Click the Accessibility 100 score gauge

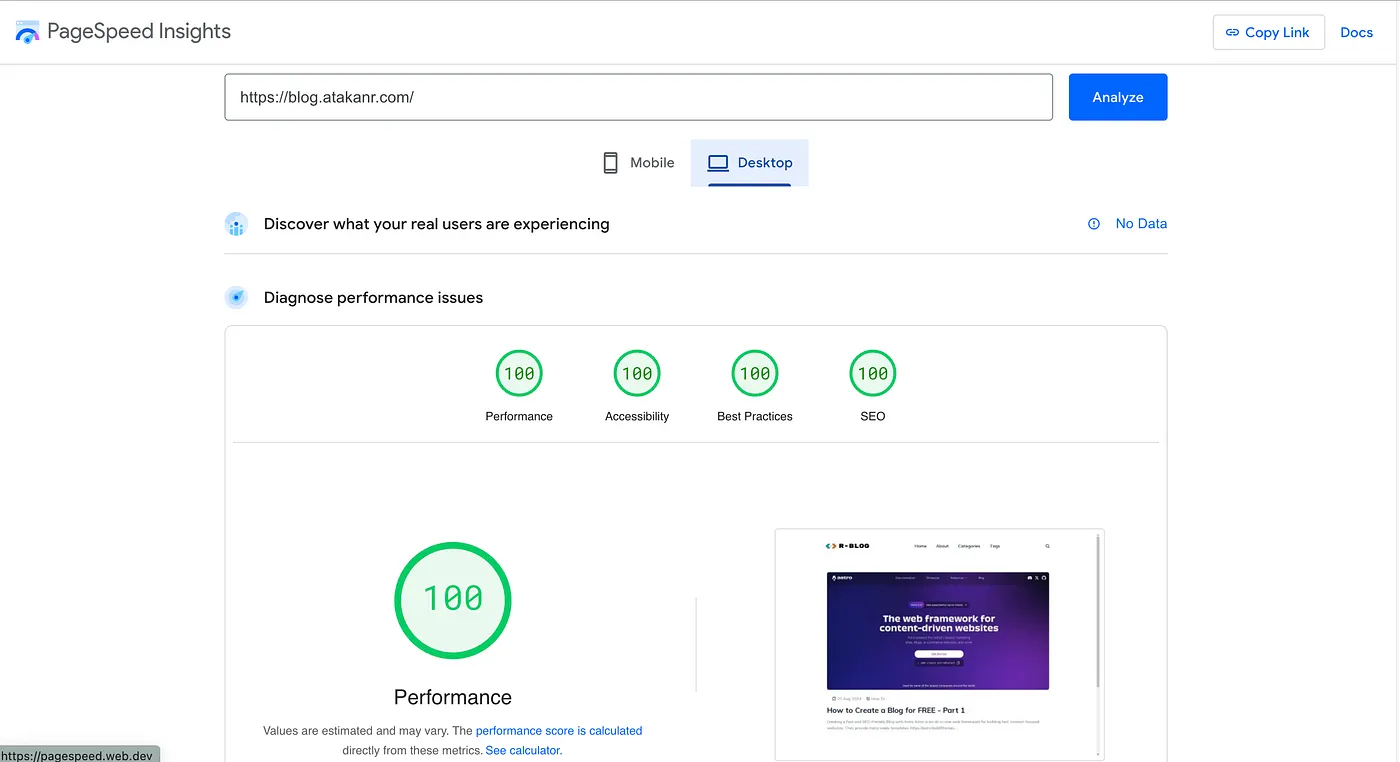pyautogui.click(x=637, y=372)
